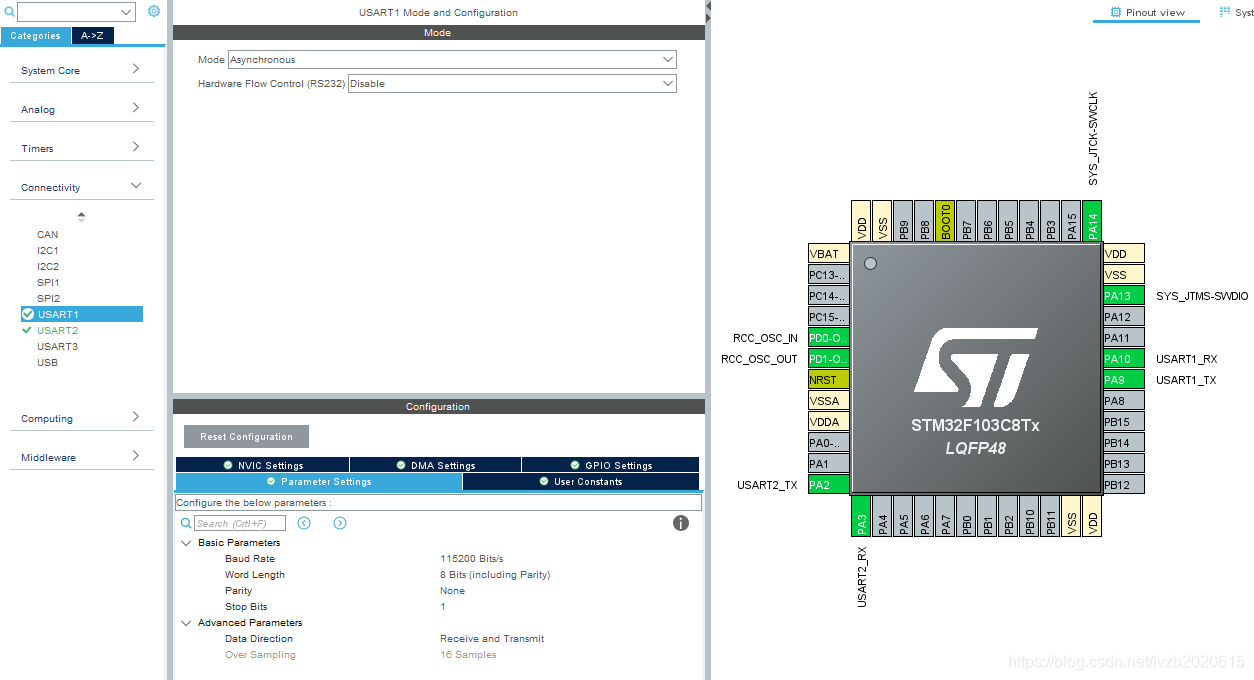
Task: Select I2C1 in the Connectivity list
Action: [x=48, y=250]
